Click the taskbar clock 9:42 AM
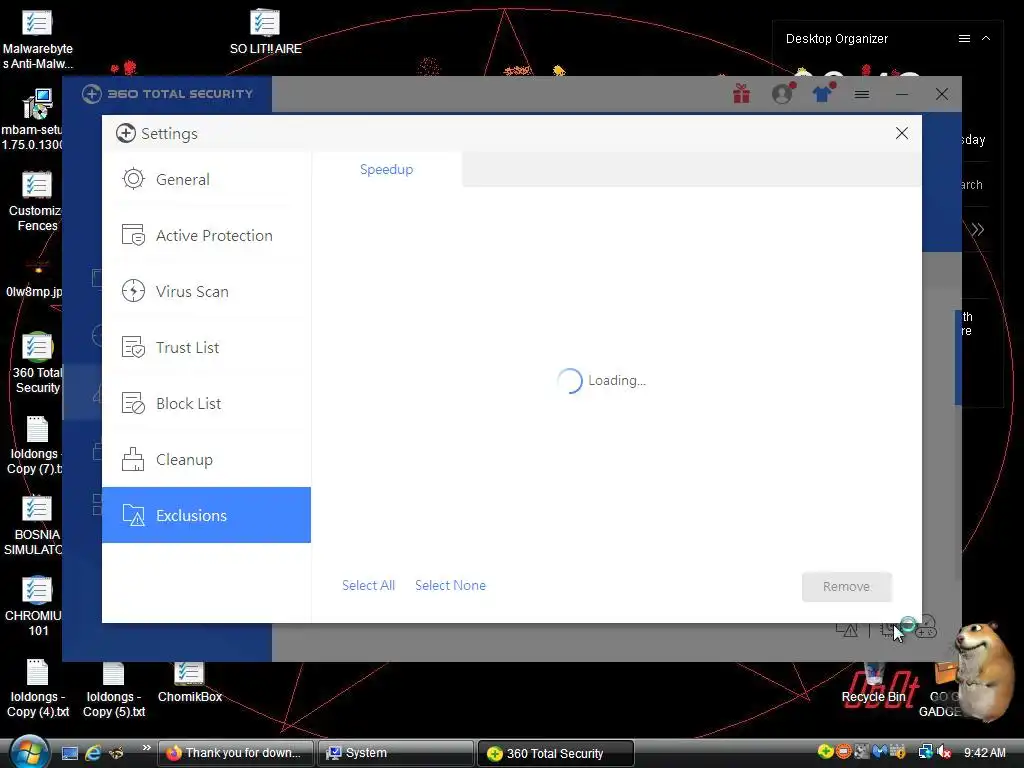 (x=985, y=753)
